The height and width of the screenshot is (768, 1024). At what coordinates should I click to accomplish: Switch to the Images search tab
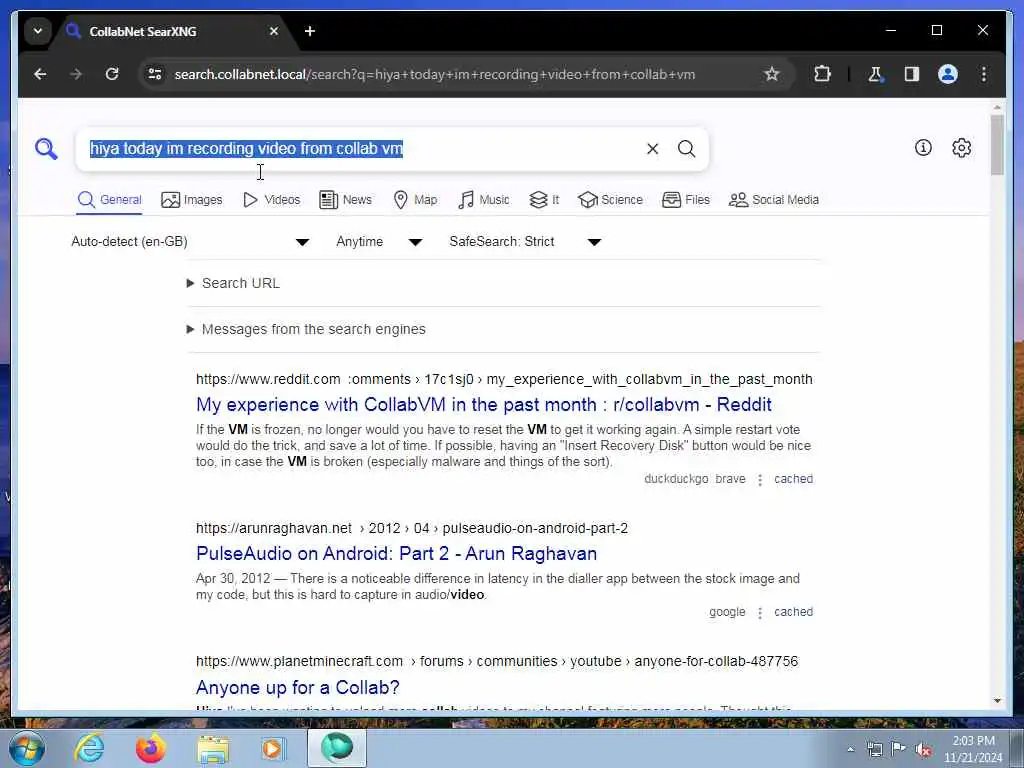pyautogui.click(x=191, y=200)
